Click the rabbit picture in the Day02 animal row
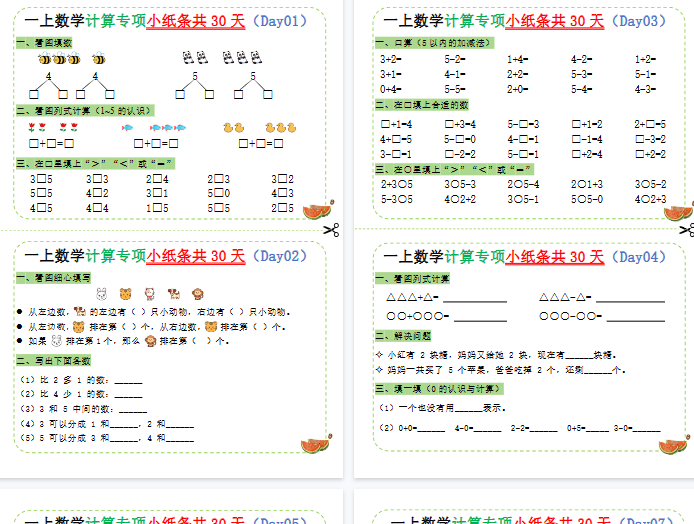The height and width of the screenshot is (524, 694). click(x=101, y=293)
